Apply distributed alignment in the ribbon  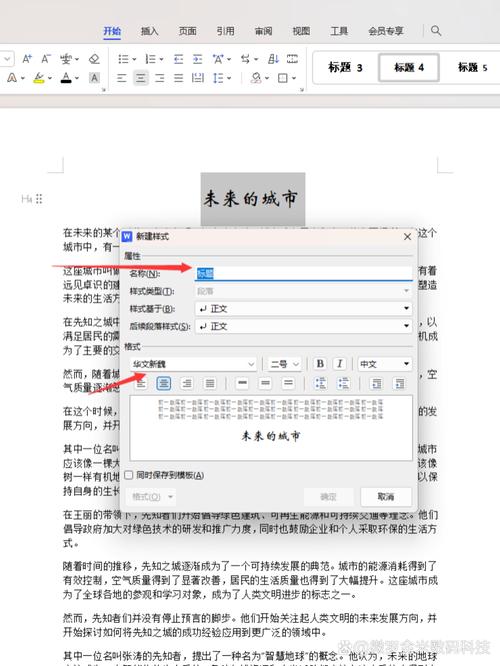click(198, 78)
